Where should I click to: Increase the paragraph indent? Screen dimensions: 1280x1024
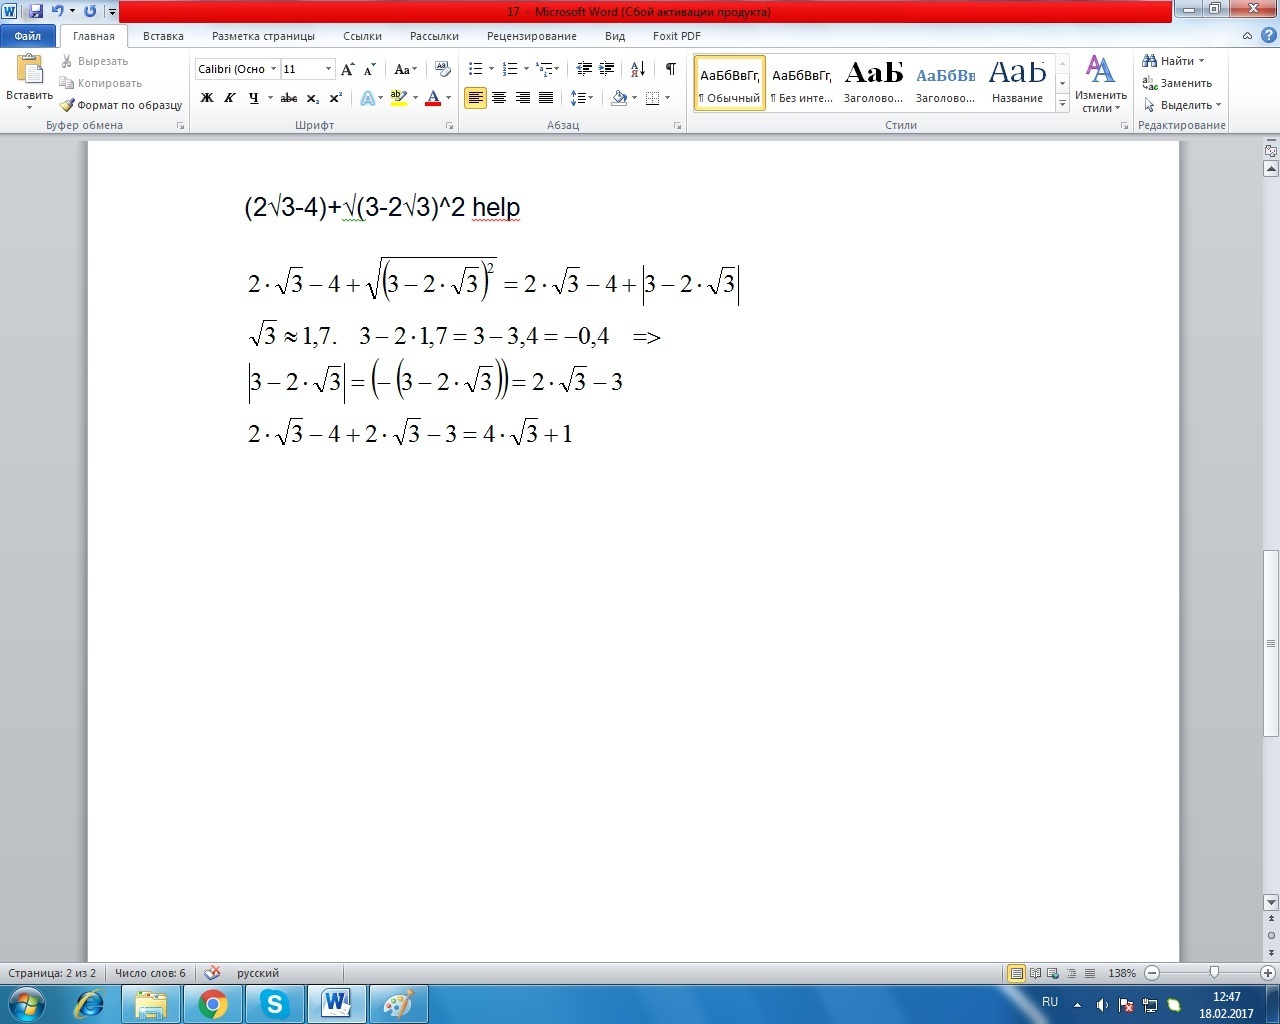click(606, 69)
